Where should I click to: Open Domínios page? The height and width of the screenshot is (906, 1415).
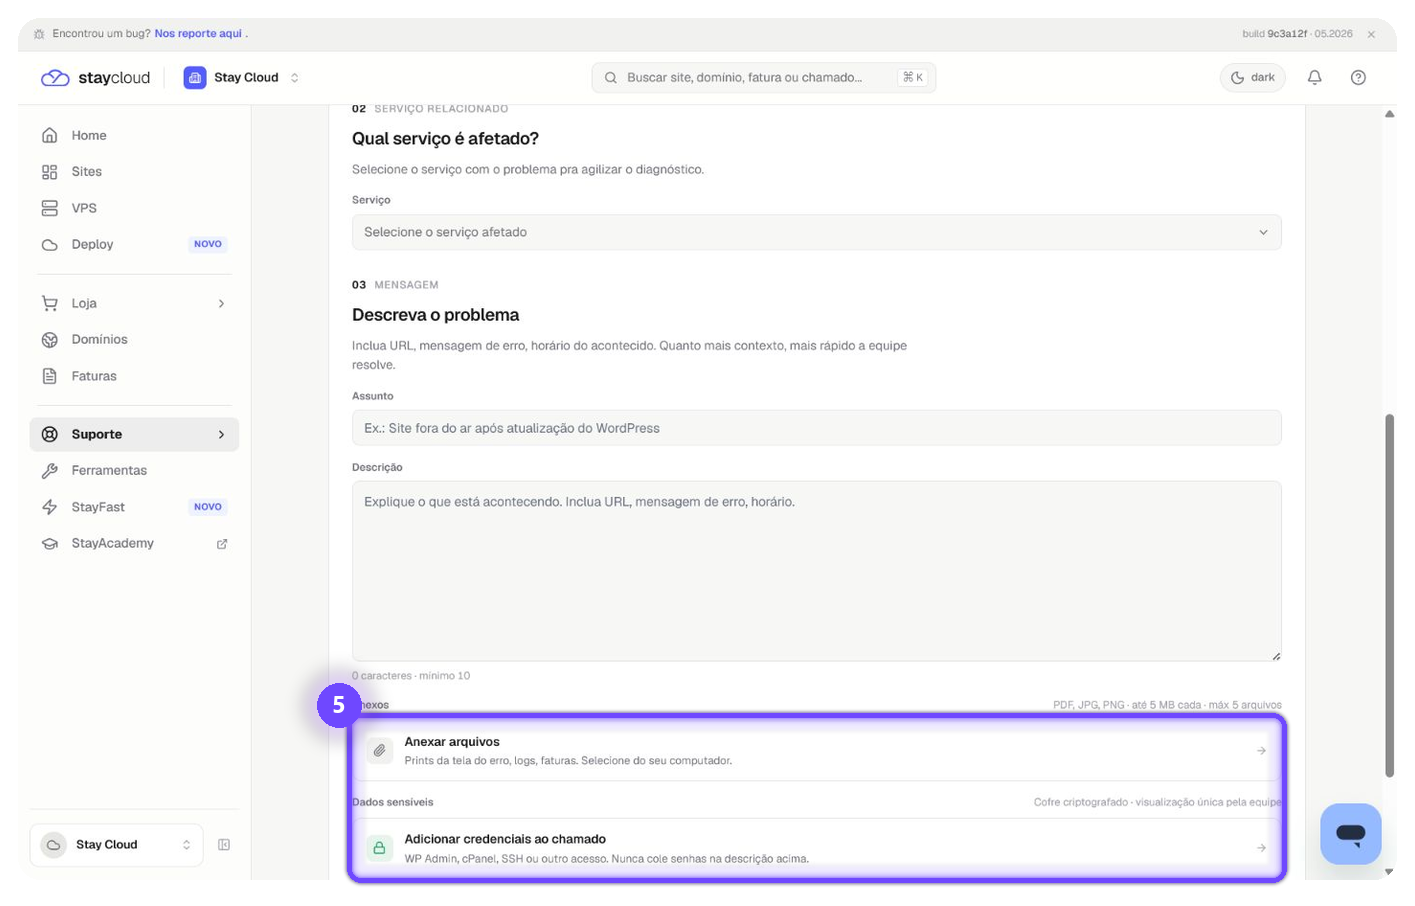(x=134, y=340)
